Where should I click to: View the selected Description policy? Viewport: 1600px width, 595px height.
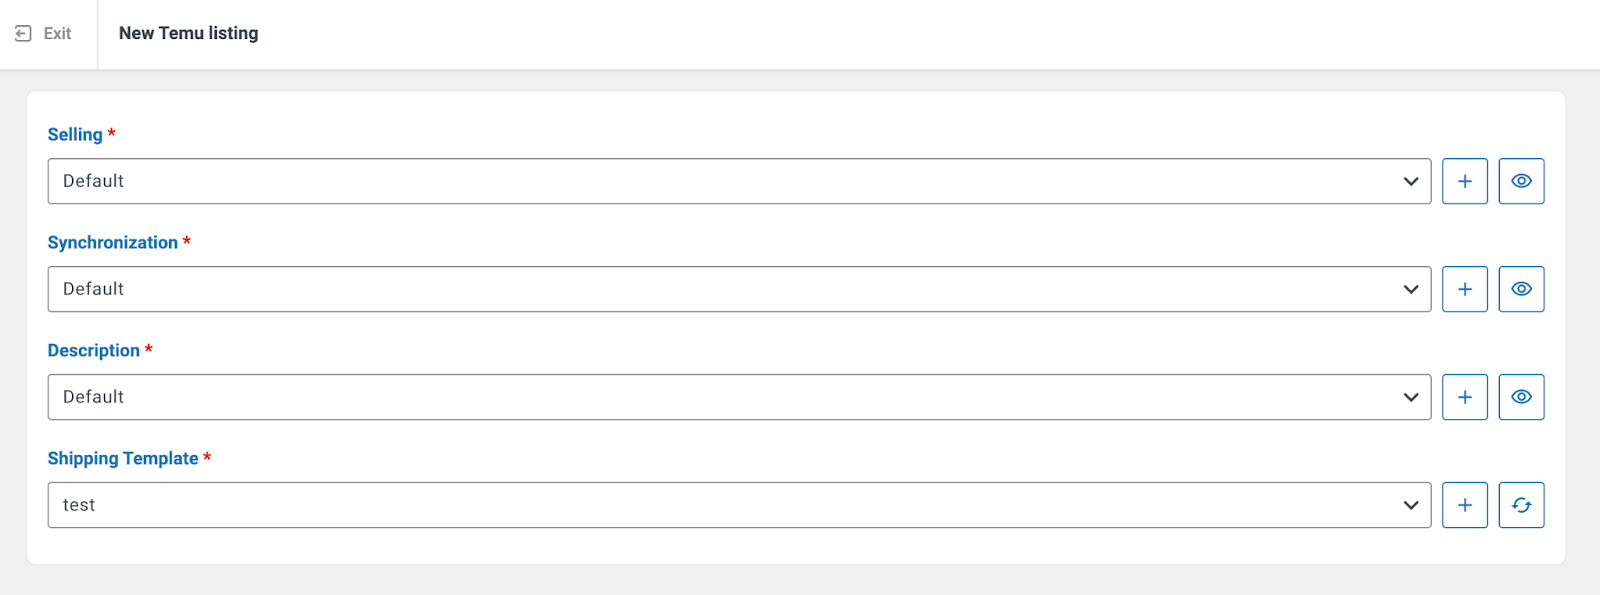1521,397
